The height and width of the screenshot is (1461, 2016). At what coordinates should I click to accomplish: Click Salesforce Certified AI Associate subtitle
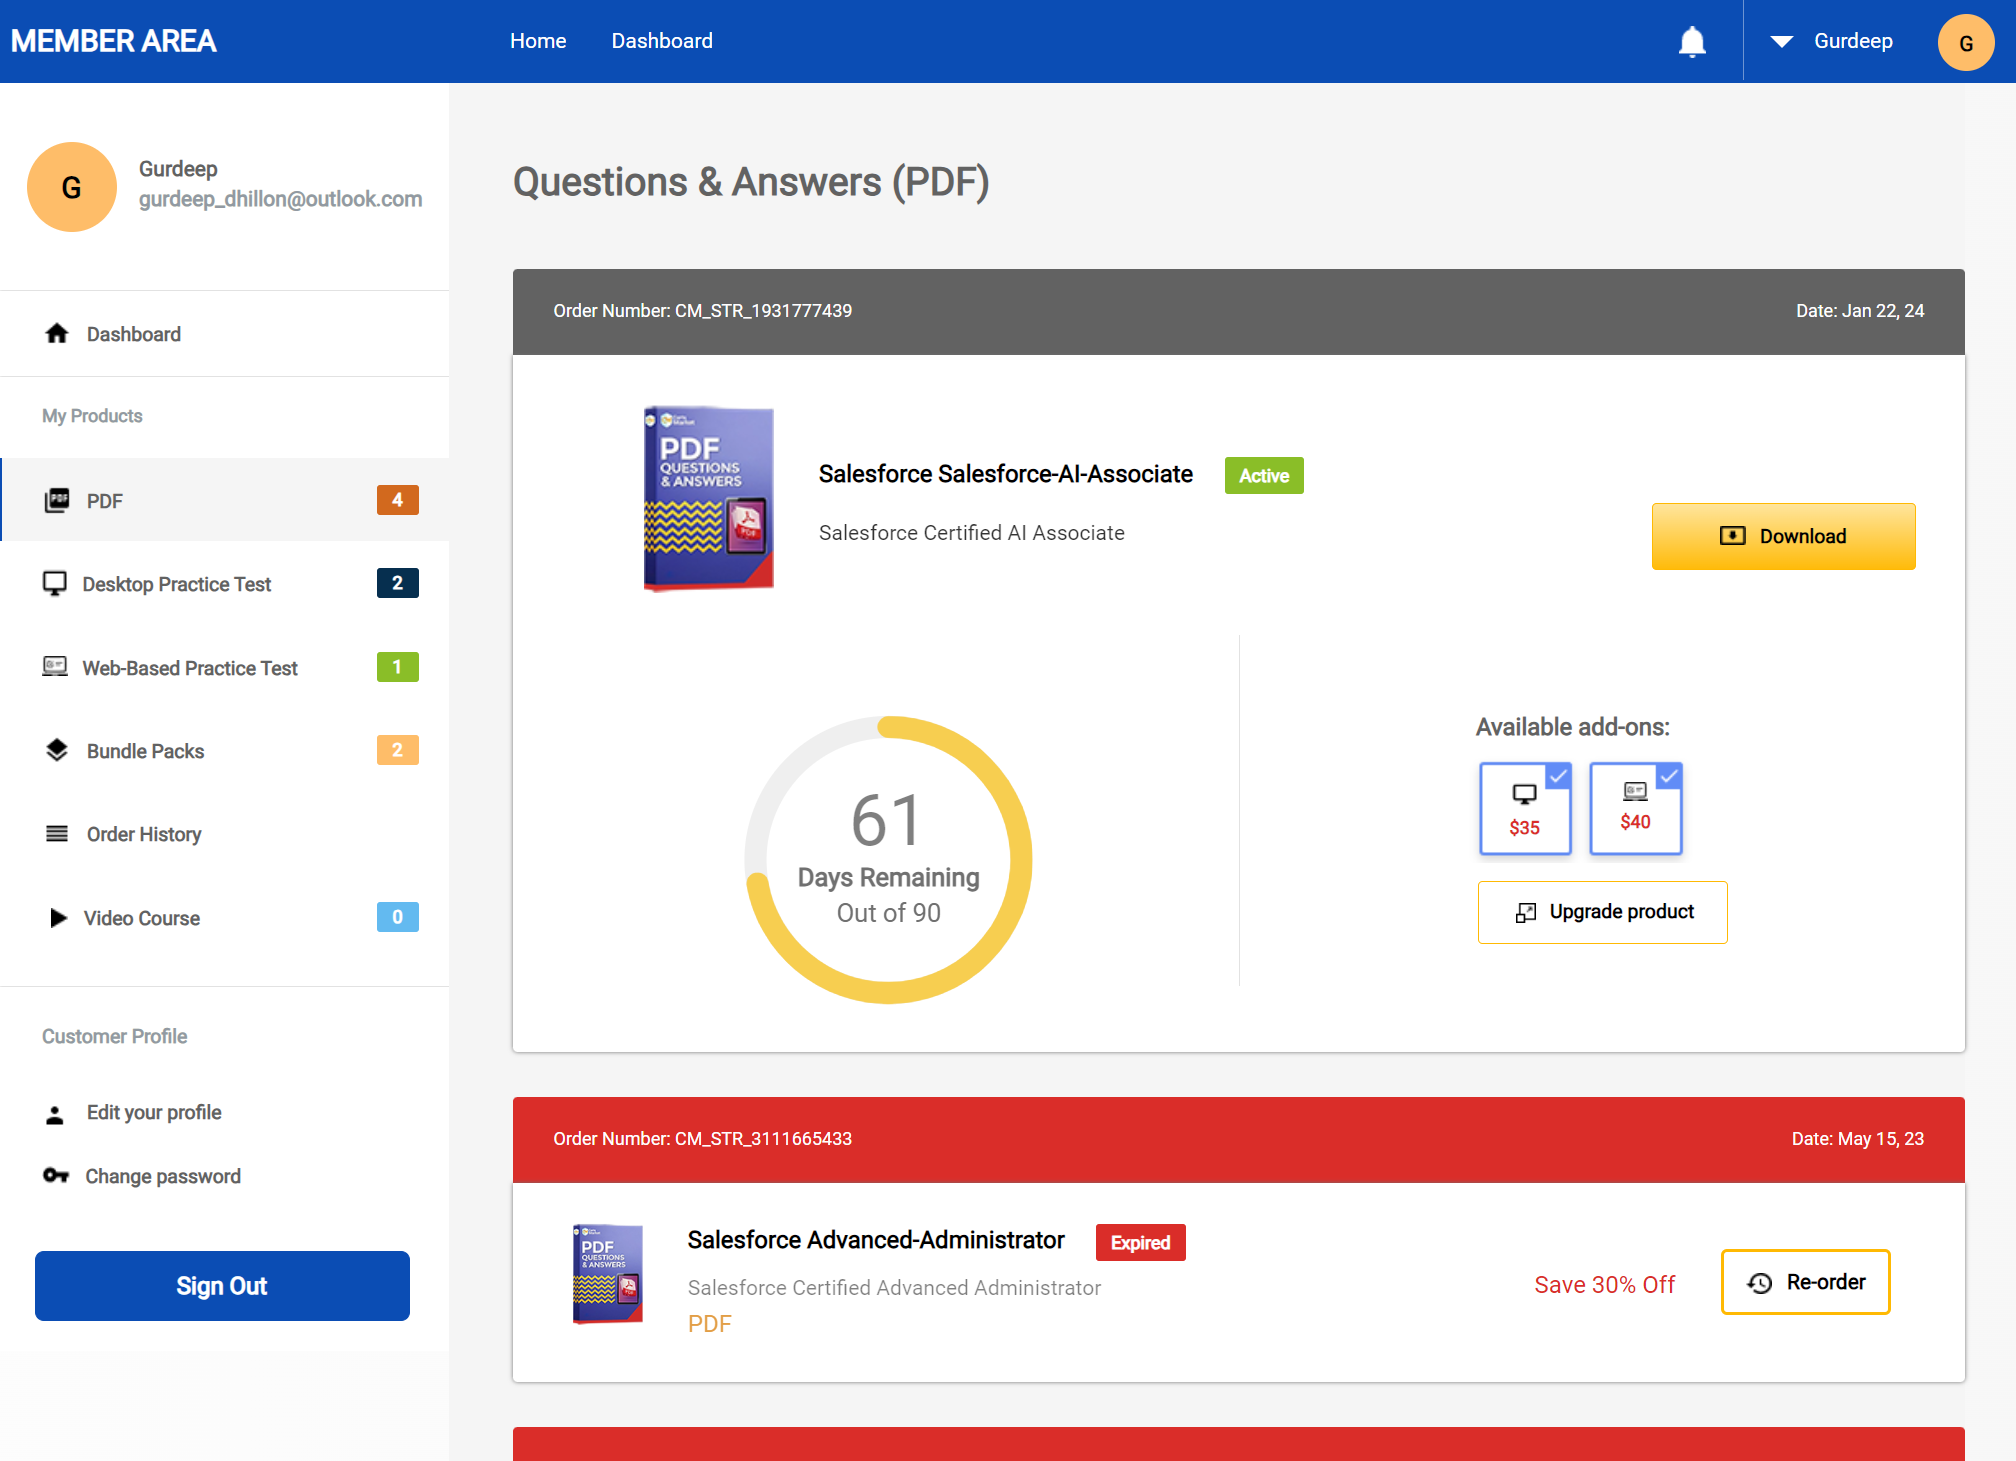pyautogui.click(x=971, y=533)
